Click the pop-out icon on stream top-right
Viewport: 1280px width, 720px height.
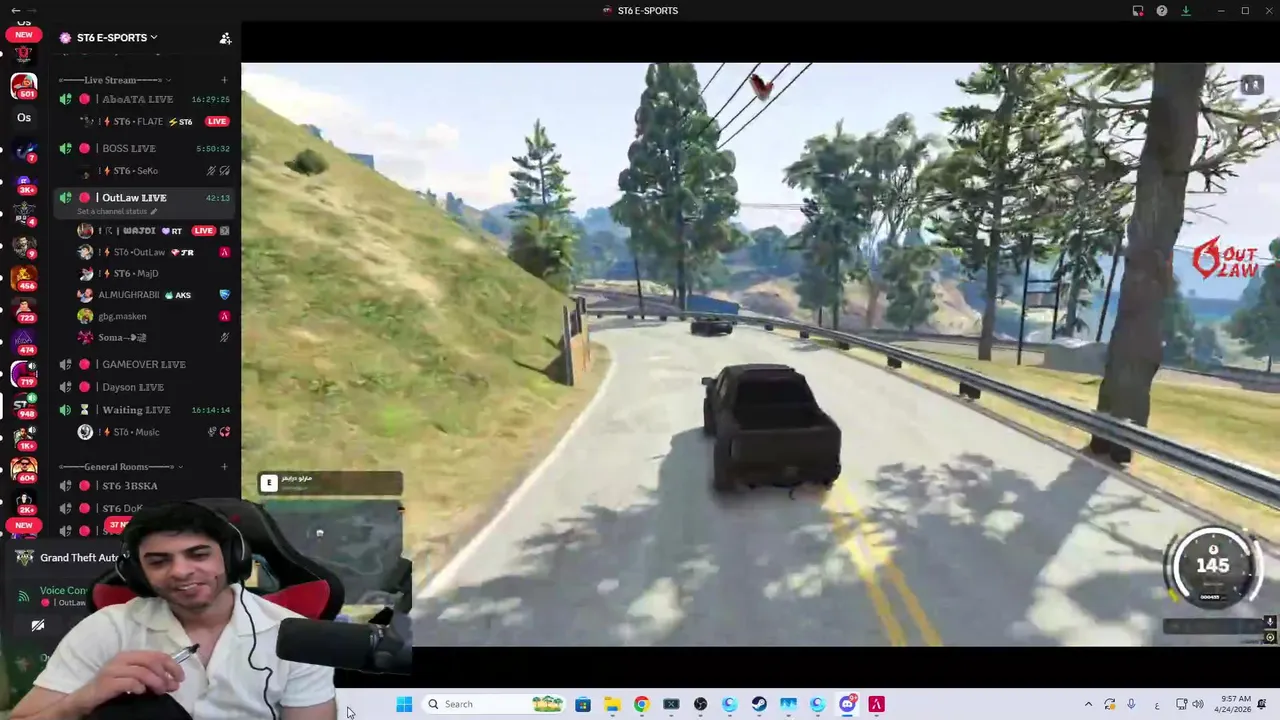[x=1251, y=86]
